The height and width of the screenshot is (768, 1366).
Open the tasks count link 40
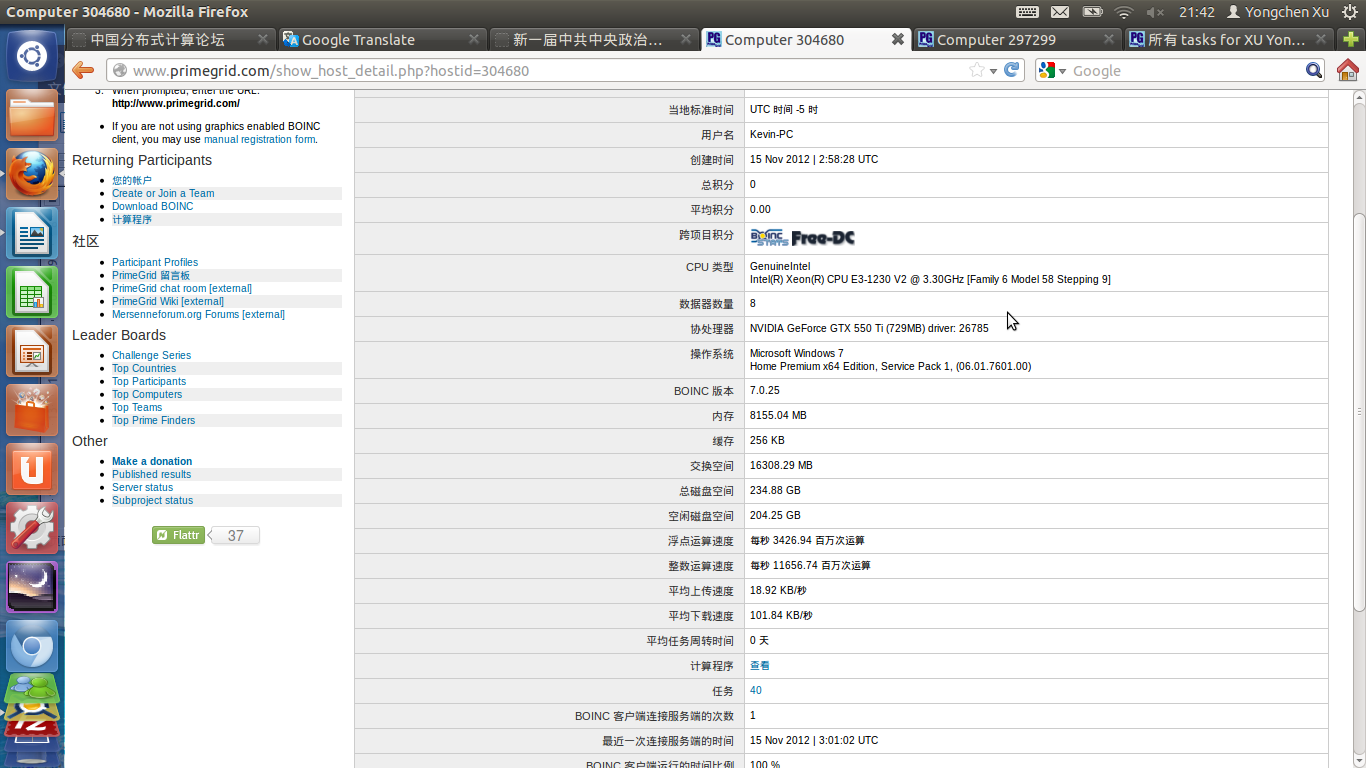tap(756, 690)
